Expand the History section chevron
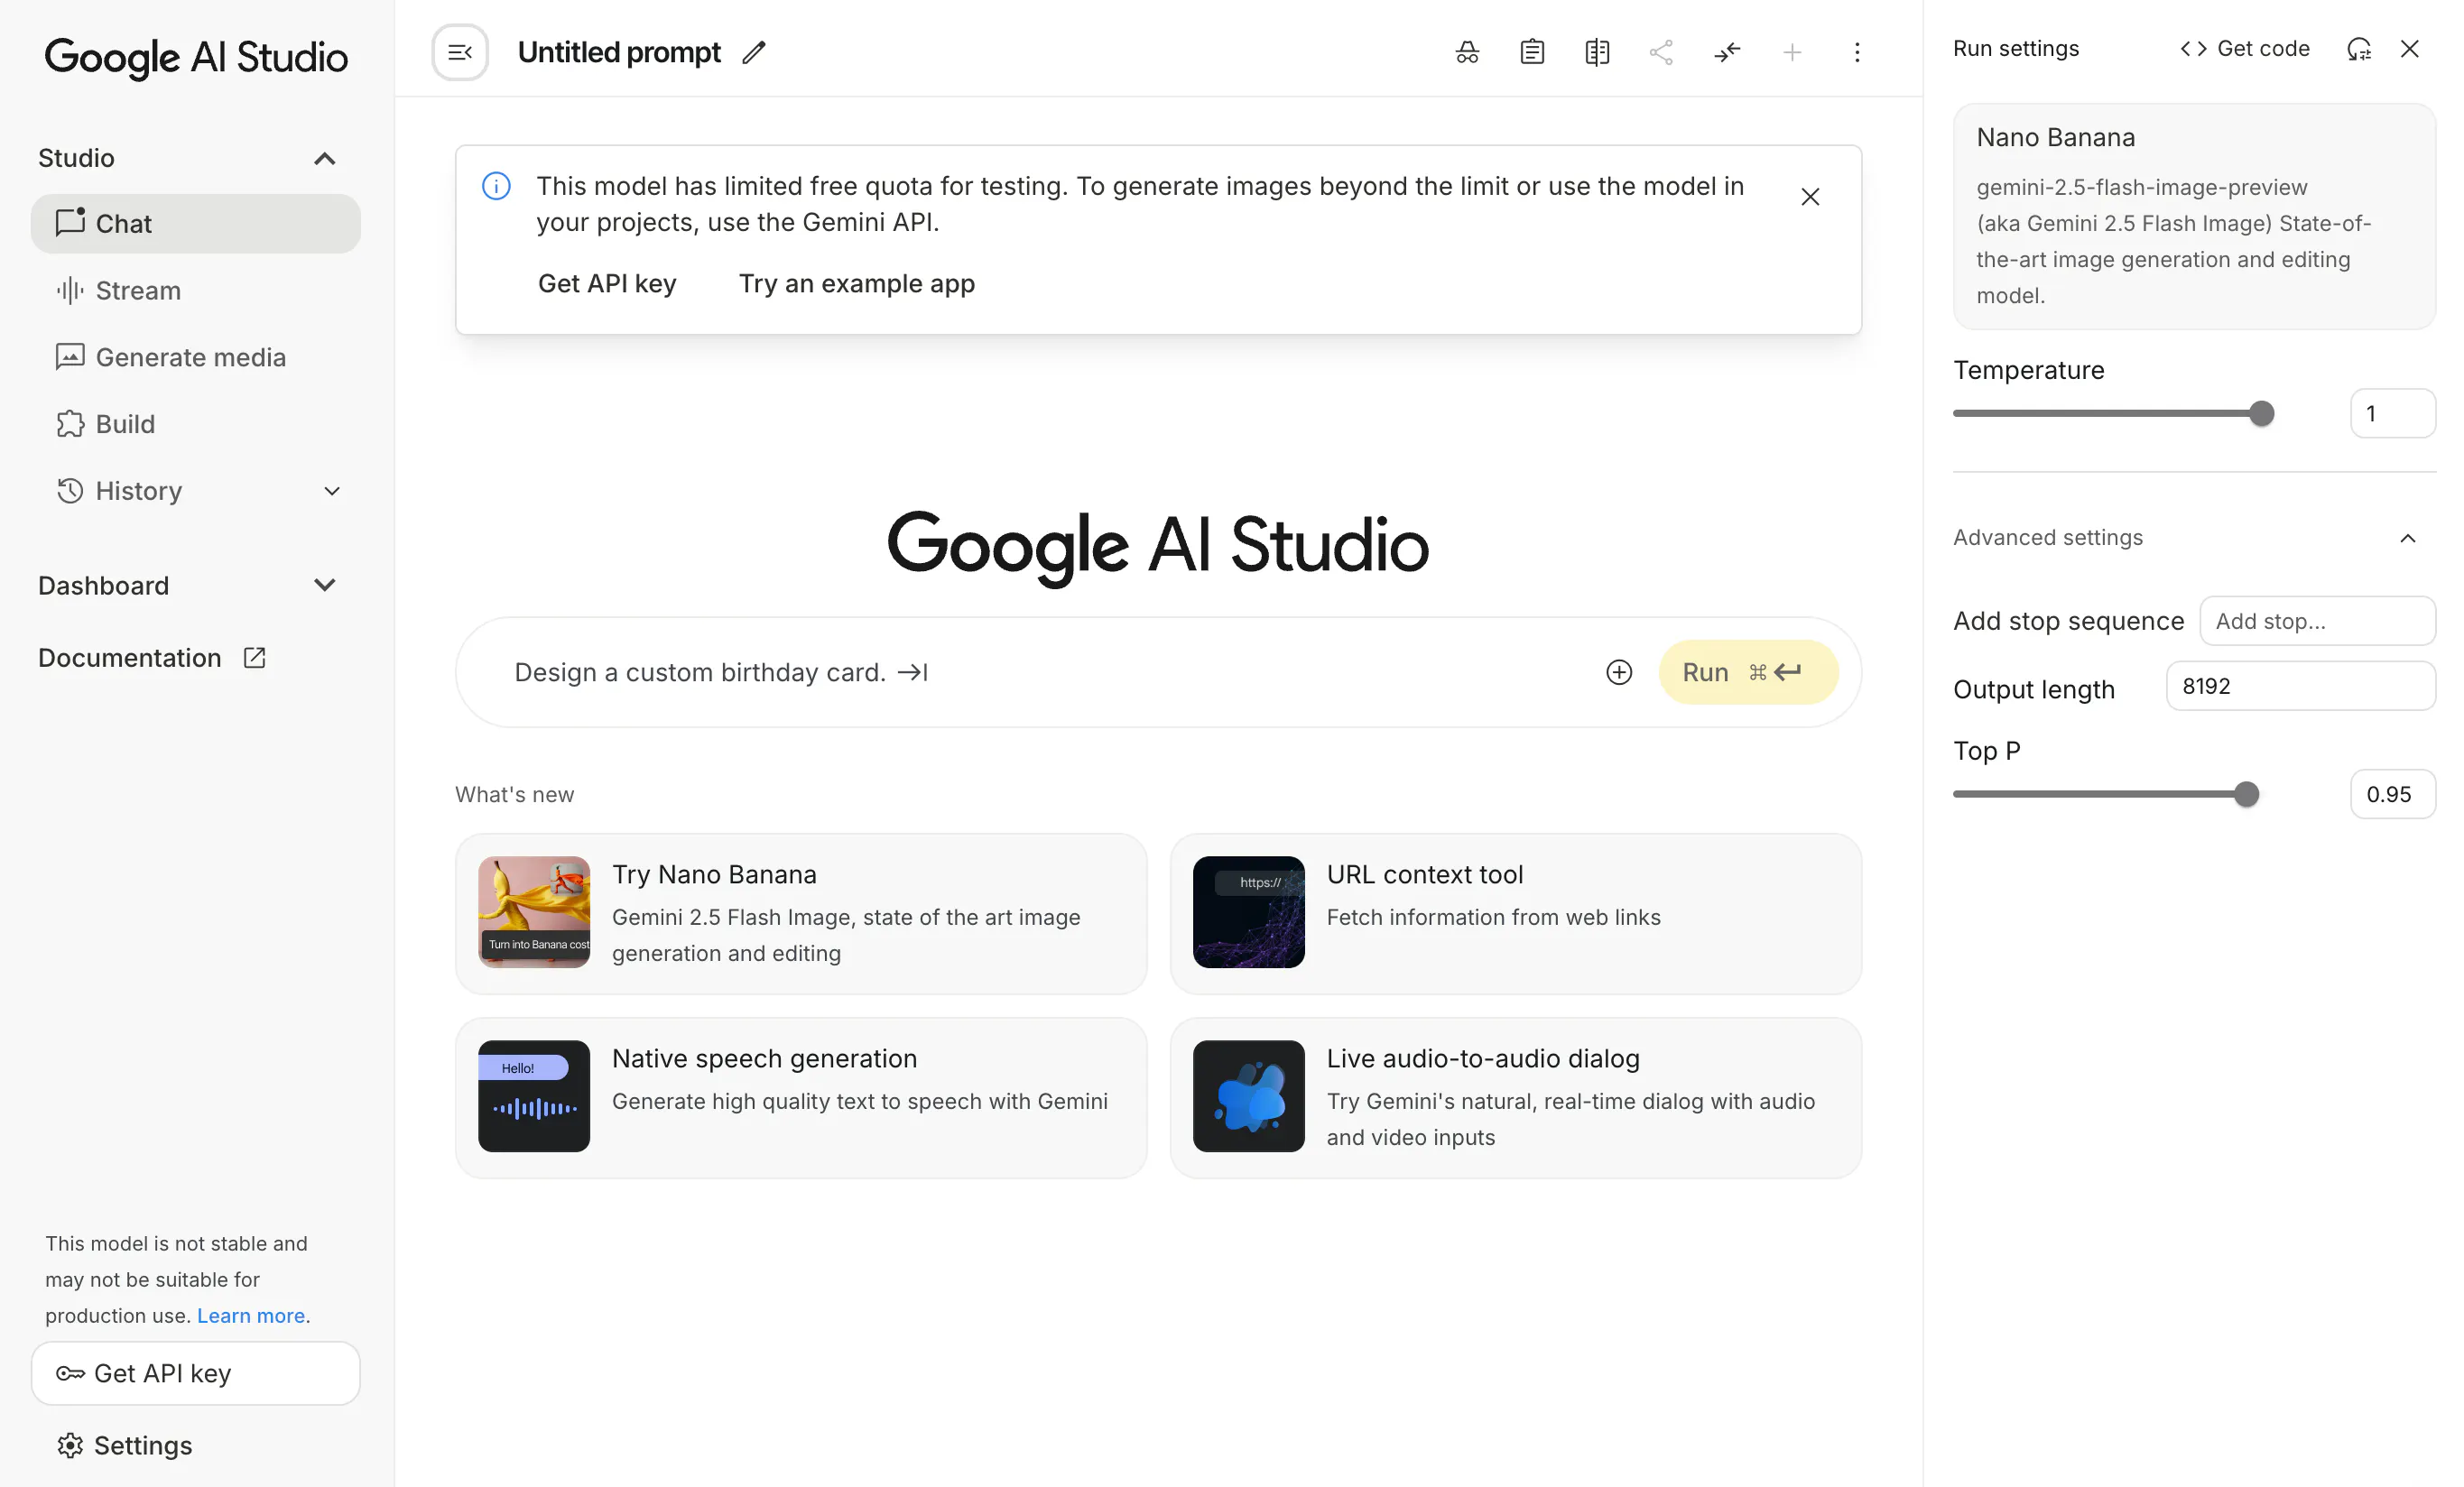2464x1487 pixels. (x=332, y=491)
